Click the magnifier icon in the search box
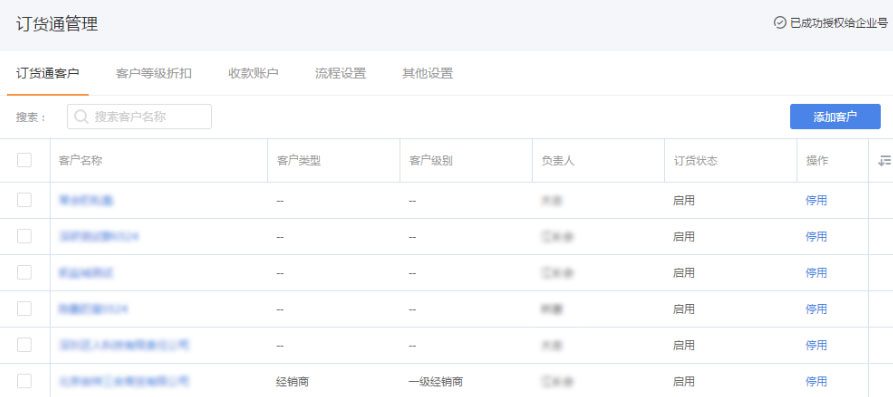This screenshot has height=397, width=893. (x=81, y=117)
